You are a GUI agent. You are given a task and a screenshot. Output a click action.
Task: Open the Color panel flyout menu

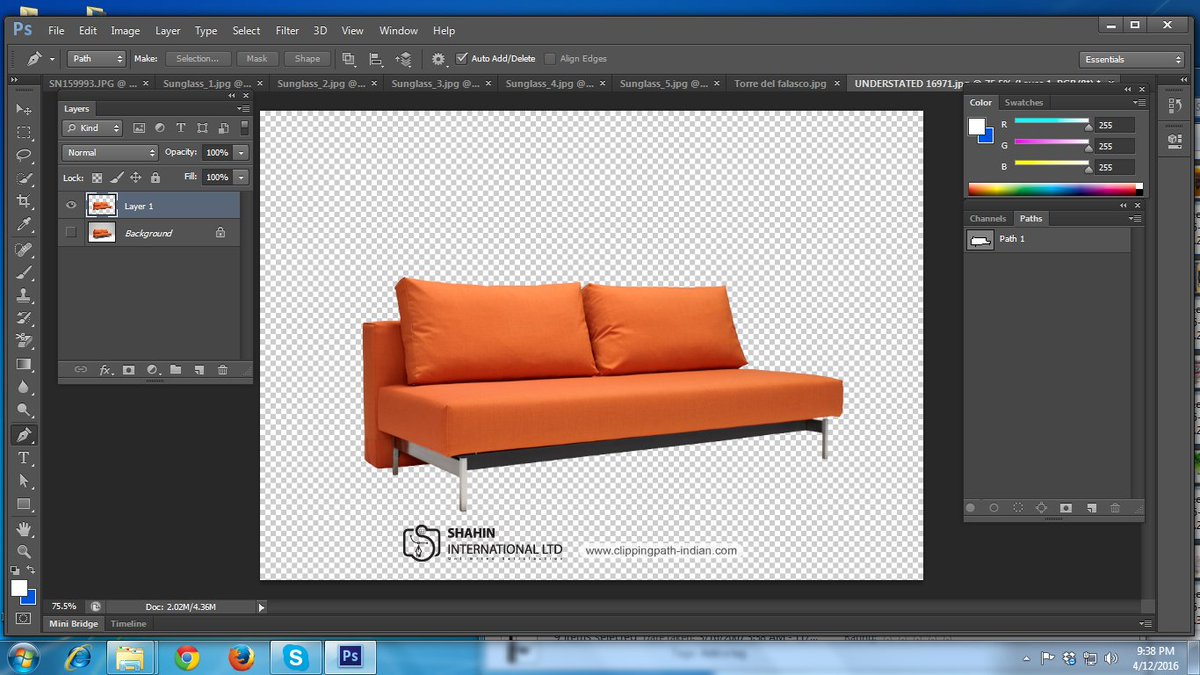coord(1139,102)
